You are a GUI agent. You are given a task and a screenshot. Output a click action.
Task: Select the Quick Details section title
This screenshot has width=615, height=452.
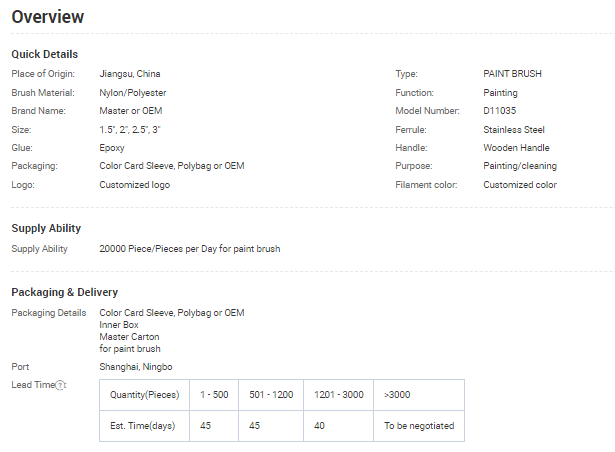click(44, 54)
